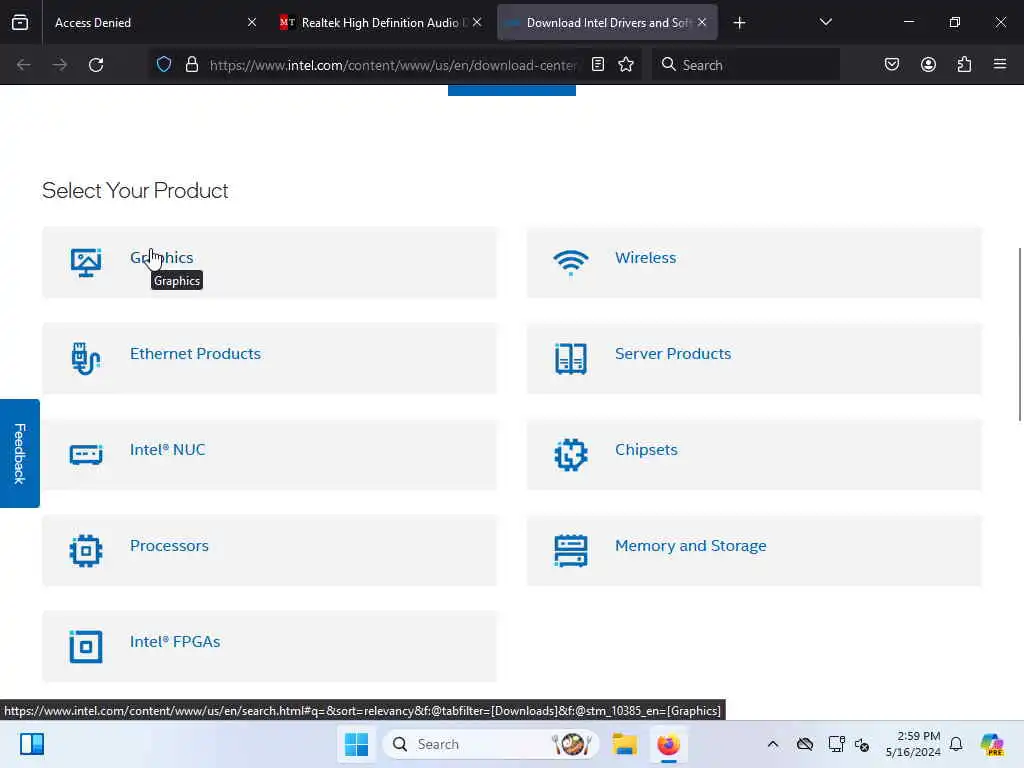This screenshot has width=1024, height=768.
Task: Click the browser Search box
Action: click(746, 65)
